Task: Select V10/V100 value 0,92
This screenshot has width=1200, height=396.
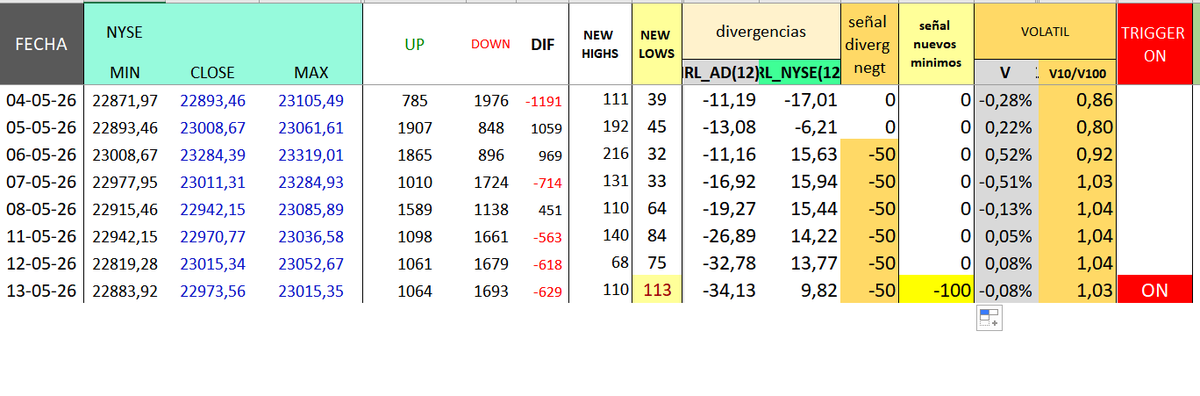Action: click(x=1095, y=154)
